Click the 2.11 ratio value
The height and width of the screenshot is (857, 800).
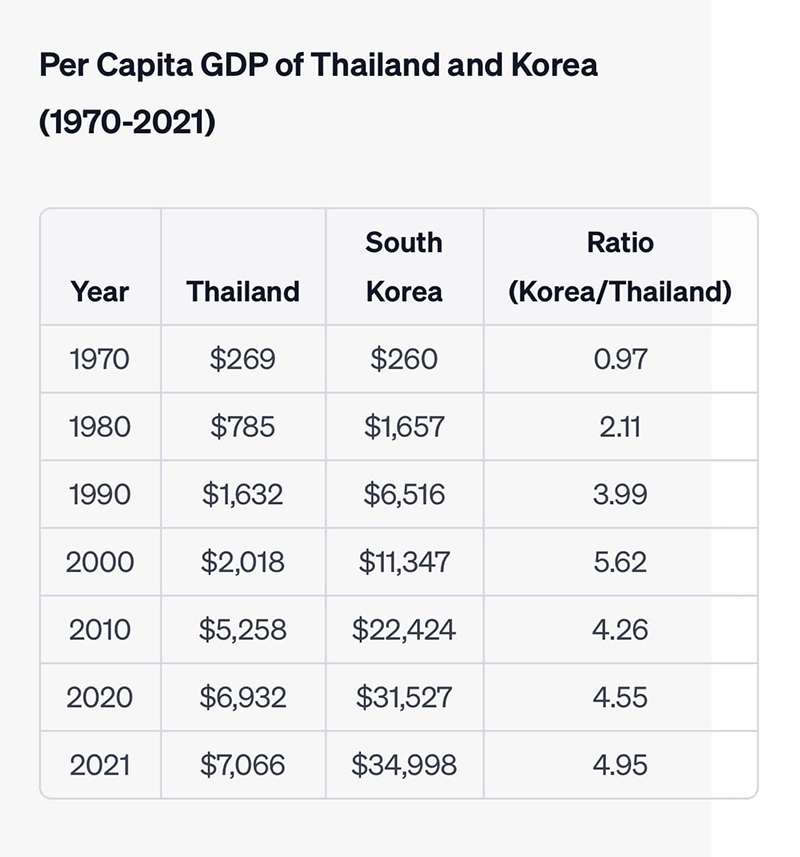coord(620,427)
